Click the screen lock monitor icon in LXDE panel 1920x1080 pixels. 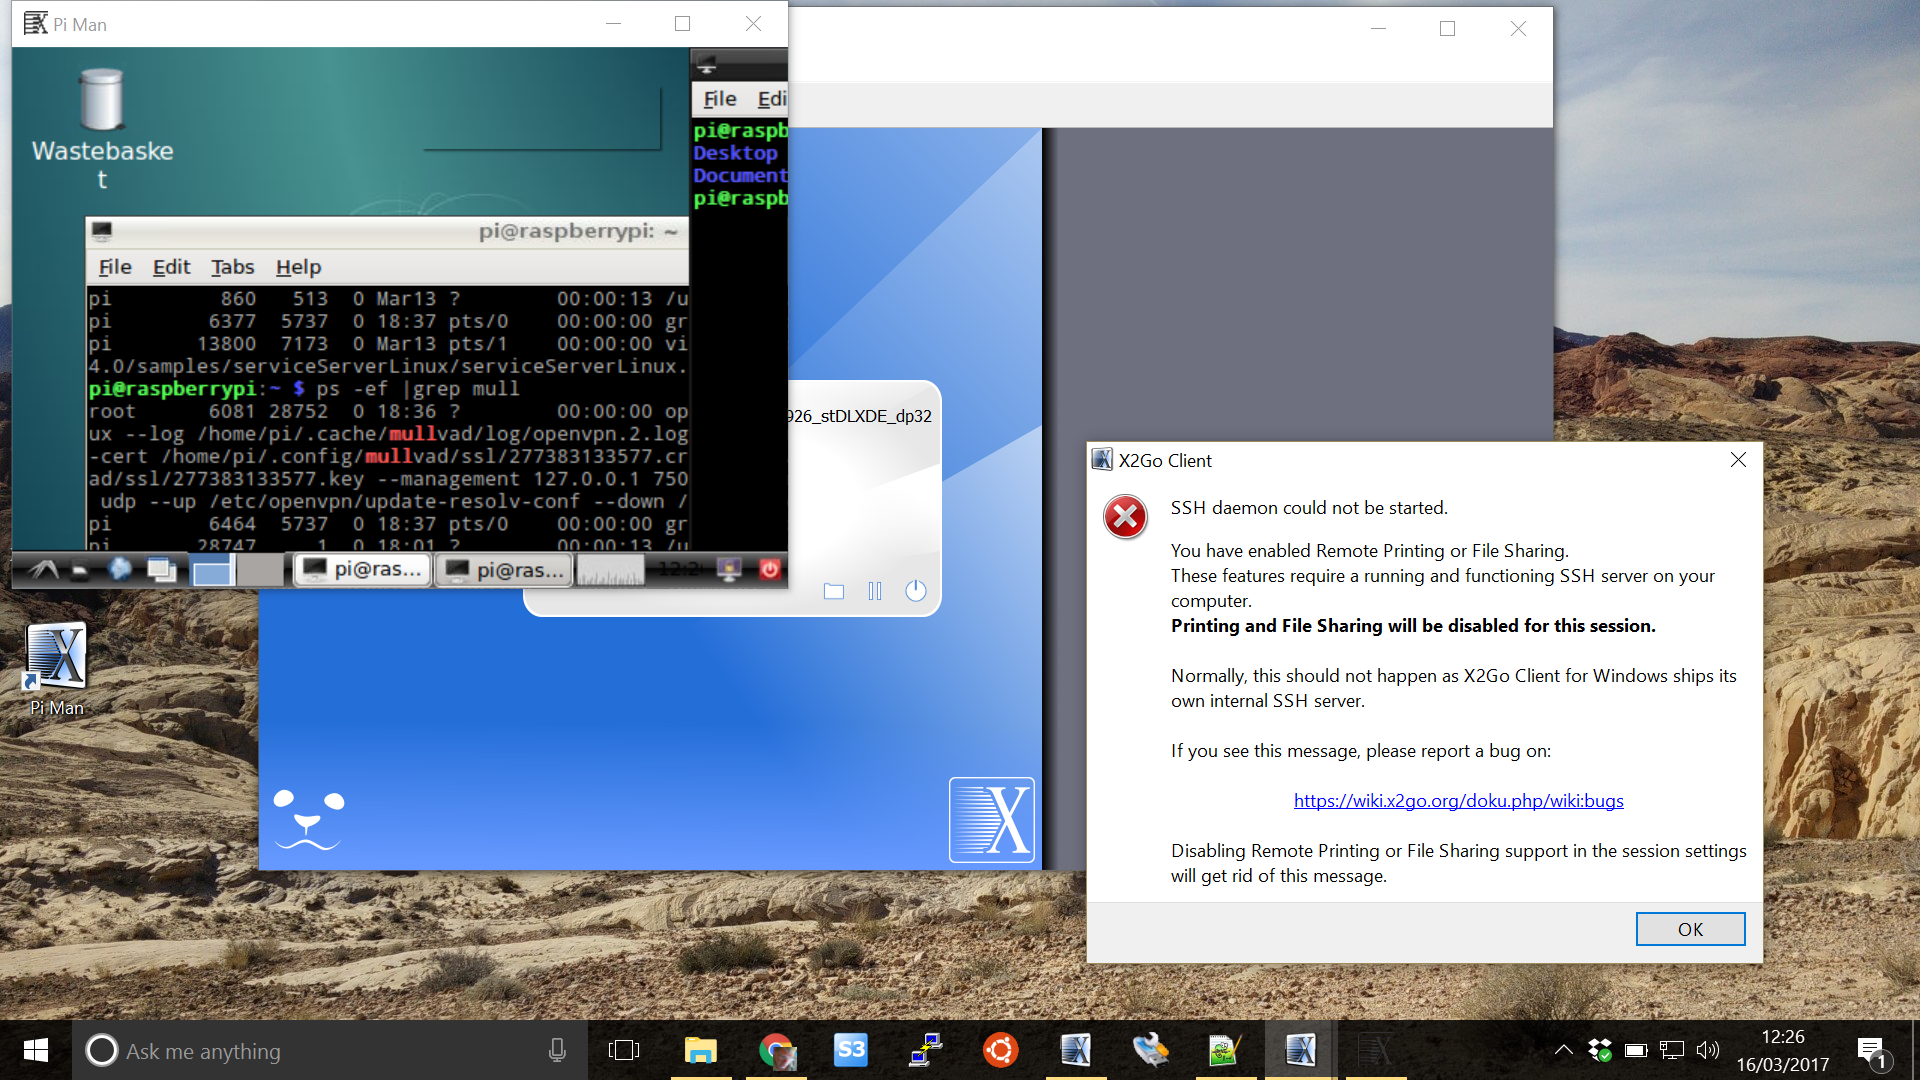point(729,570)
